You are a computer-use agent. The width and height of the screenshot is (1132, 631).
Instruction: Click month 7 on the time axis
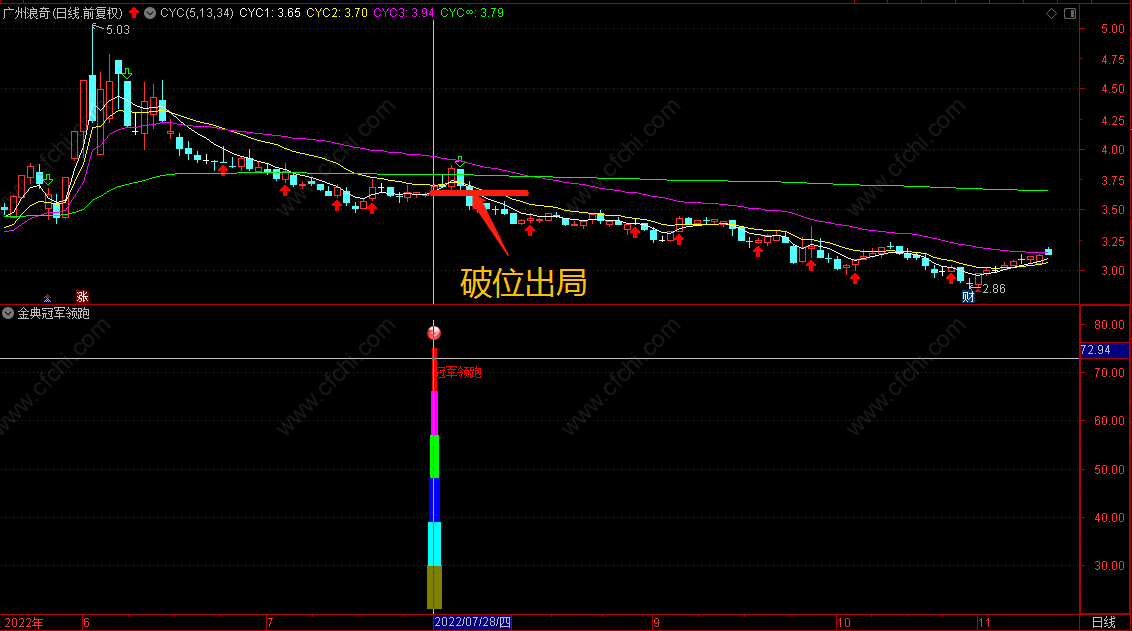[270, 623]
